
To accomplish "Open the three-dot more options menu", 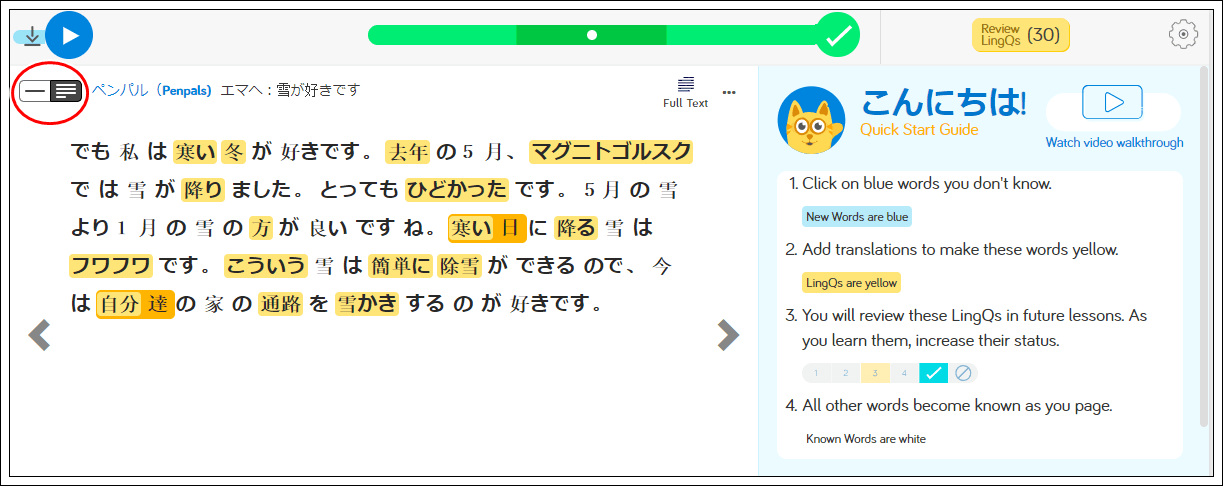I will [729, 93].
